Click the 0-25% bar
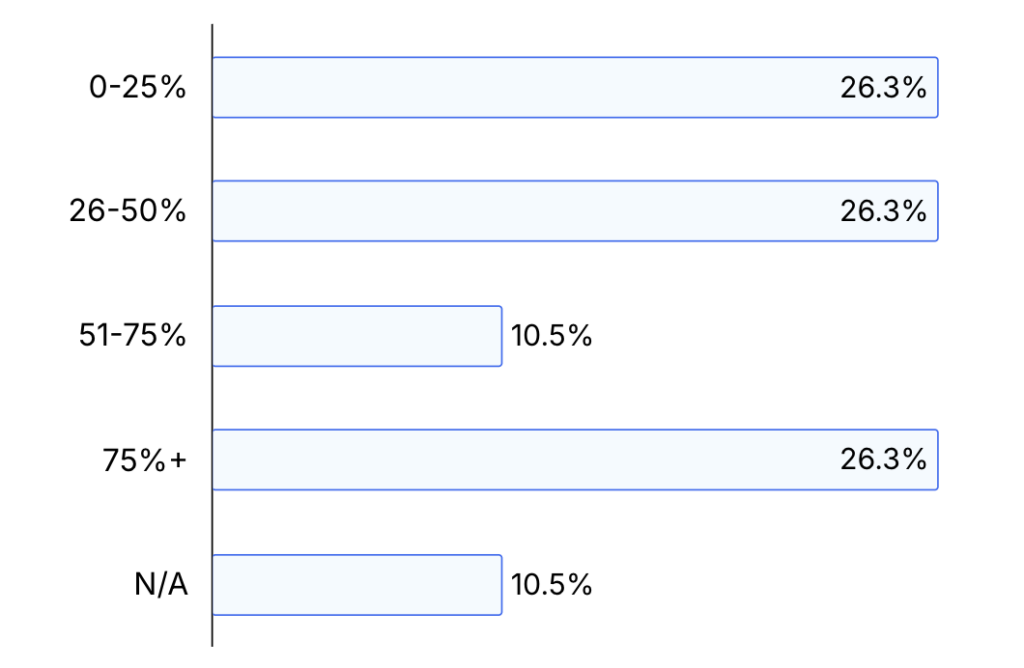 [575, 87]
